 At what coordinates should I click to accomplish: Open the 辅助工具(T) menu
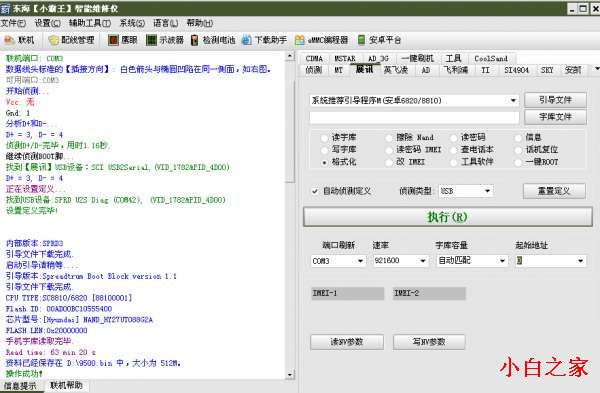click(x=90, y=23)
